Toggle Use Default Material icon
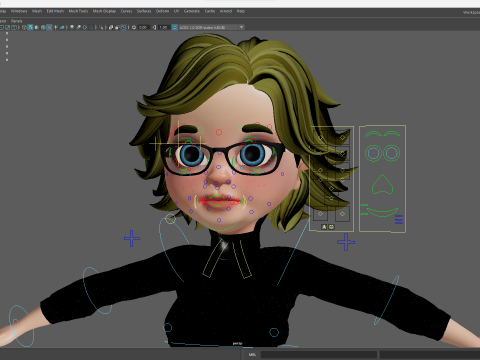Image resolution: width=480 pixels, height=360 pixels. point(37,27)
